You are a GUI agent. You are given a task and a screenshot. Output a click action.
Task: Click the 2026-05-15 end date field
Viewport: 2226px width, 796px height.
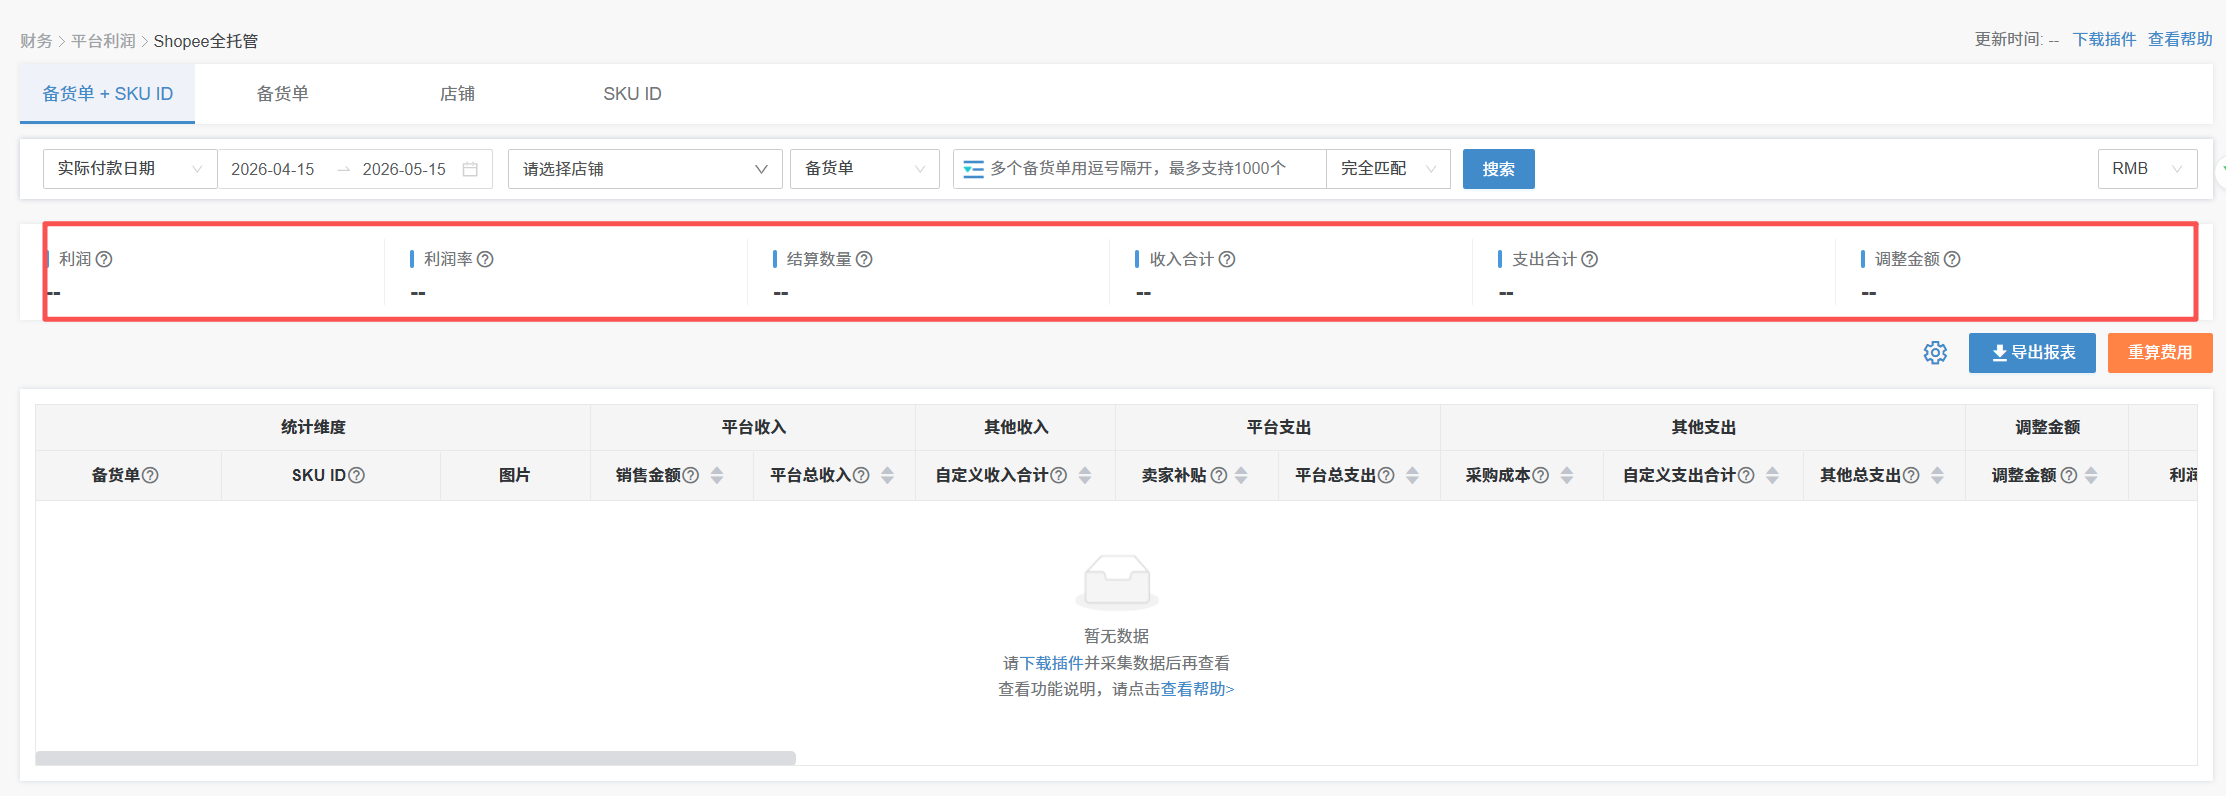(404, 169)
